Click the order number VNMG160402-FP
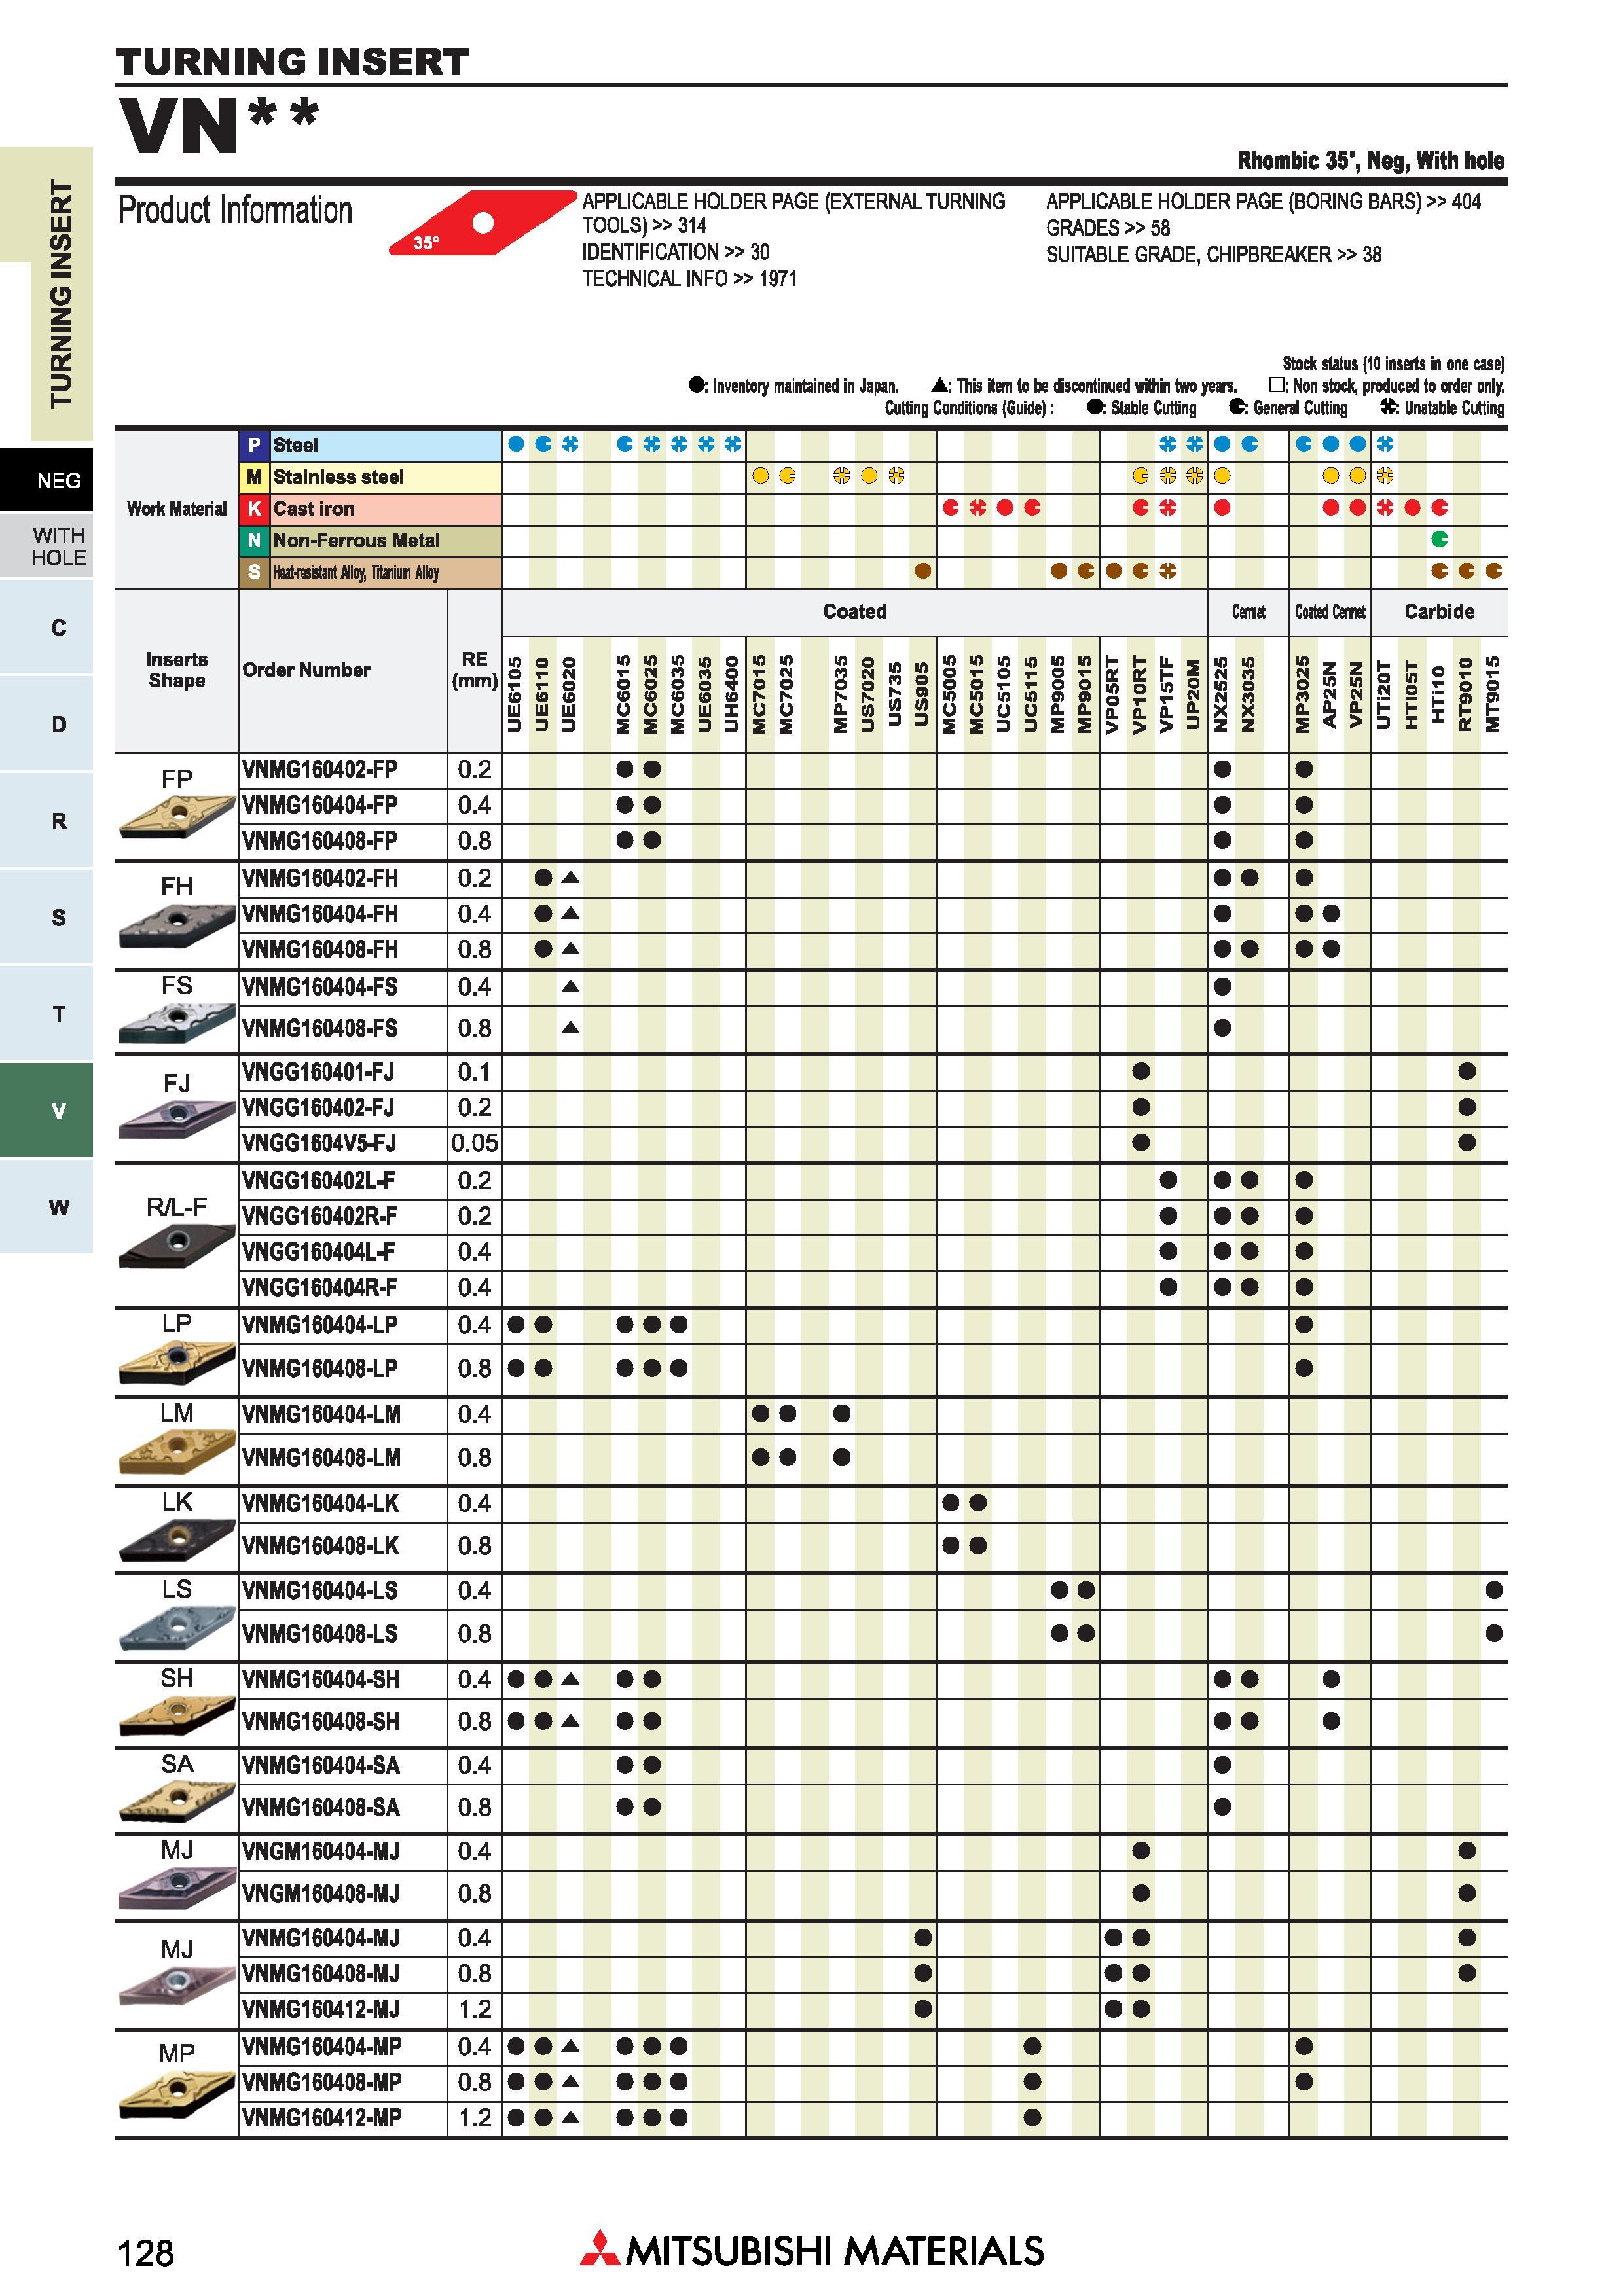 pos(320,770)
